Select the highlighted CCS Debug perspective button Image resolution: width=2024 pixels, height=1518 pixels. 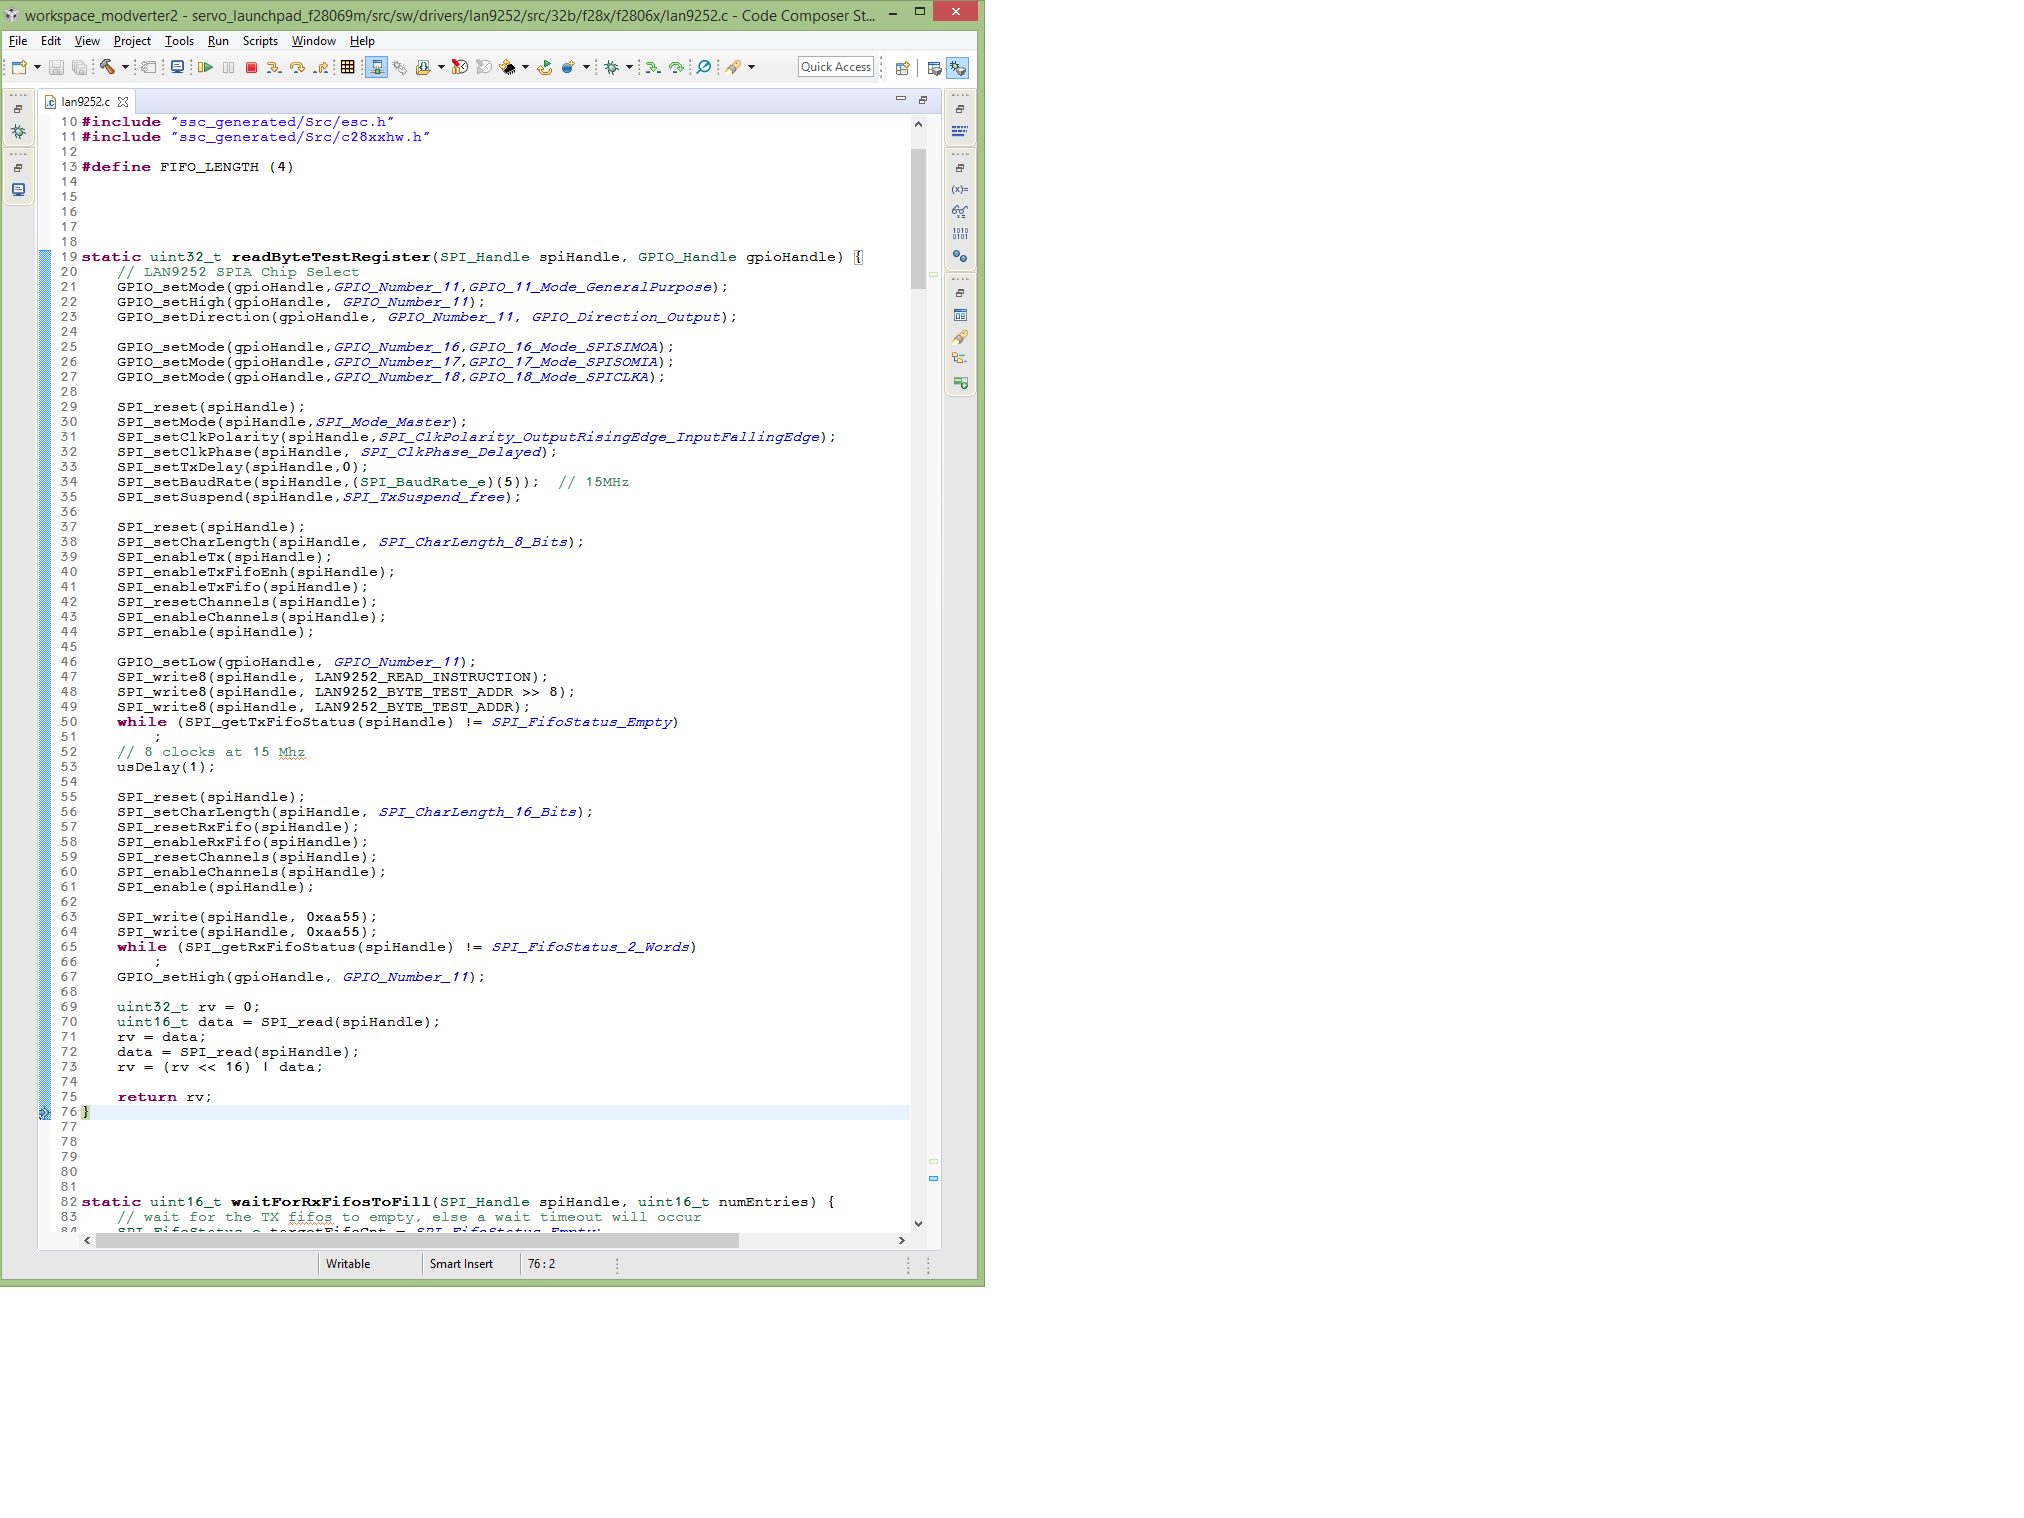tap(958, 68)
